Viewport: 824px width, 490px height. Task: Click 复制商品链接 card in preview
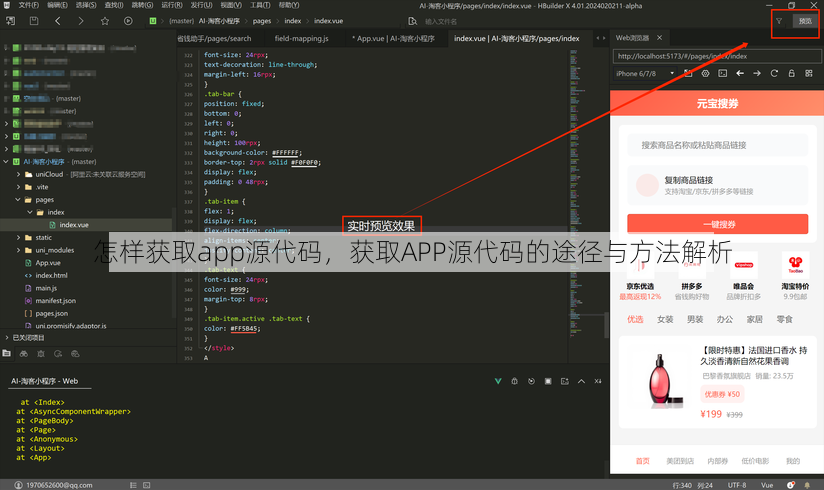(x=717, y=185)
